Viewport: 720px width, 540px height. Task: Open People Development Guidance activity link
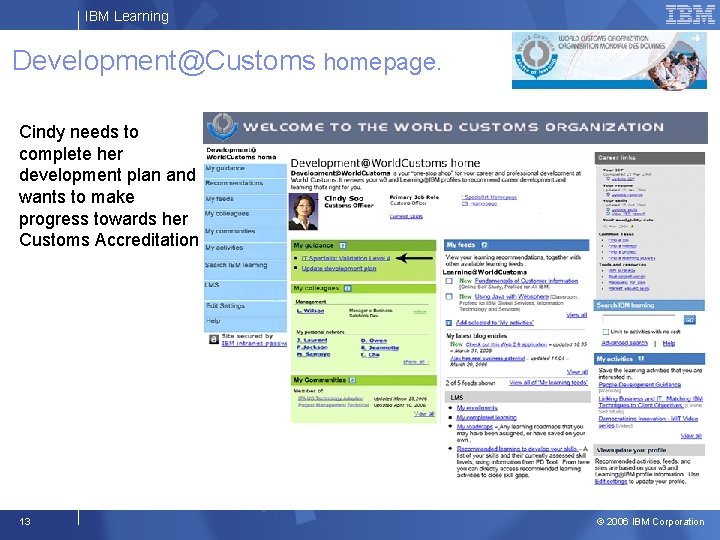point(640,385)
